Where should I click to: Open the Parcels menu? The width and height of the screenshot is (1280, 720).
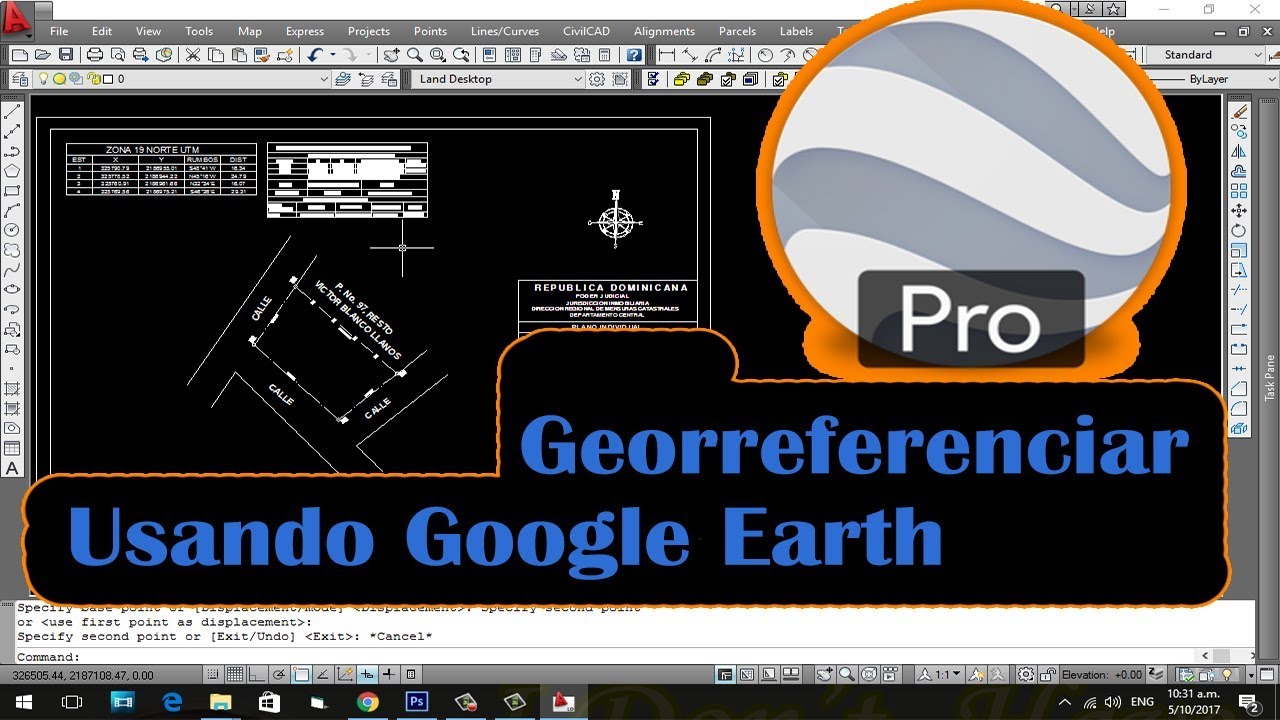(737, 31)
